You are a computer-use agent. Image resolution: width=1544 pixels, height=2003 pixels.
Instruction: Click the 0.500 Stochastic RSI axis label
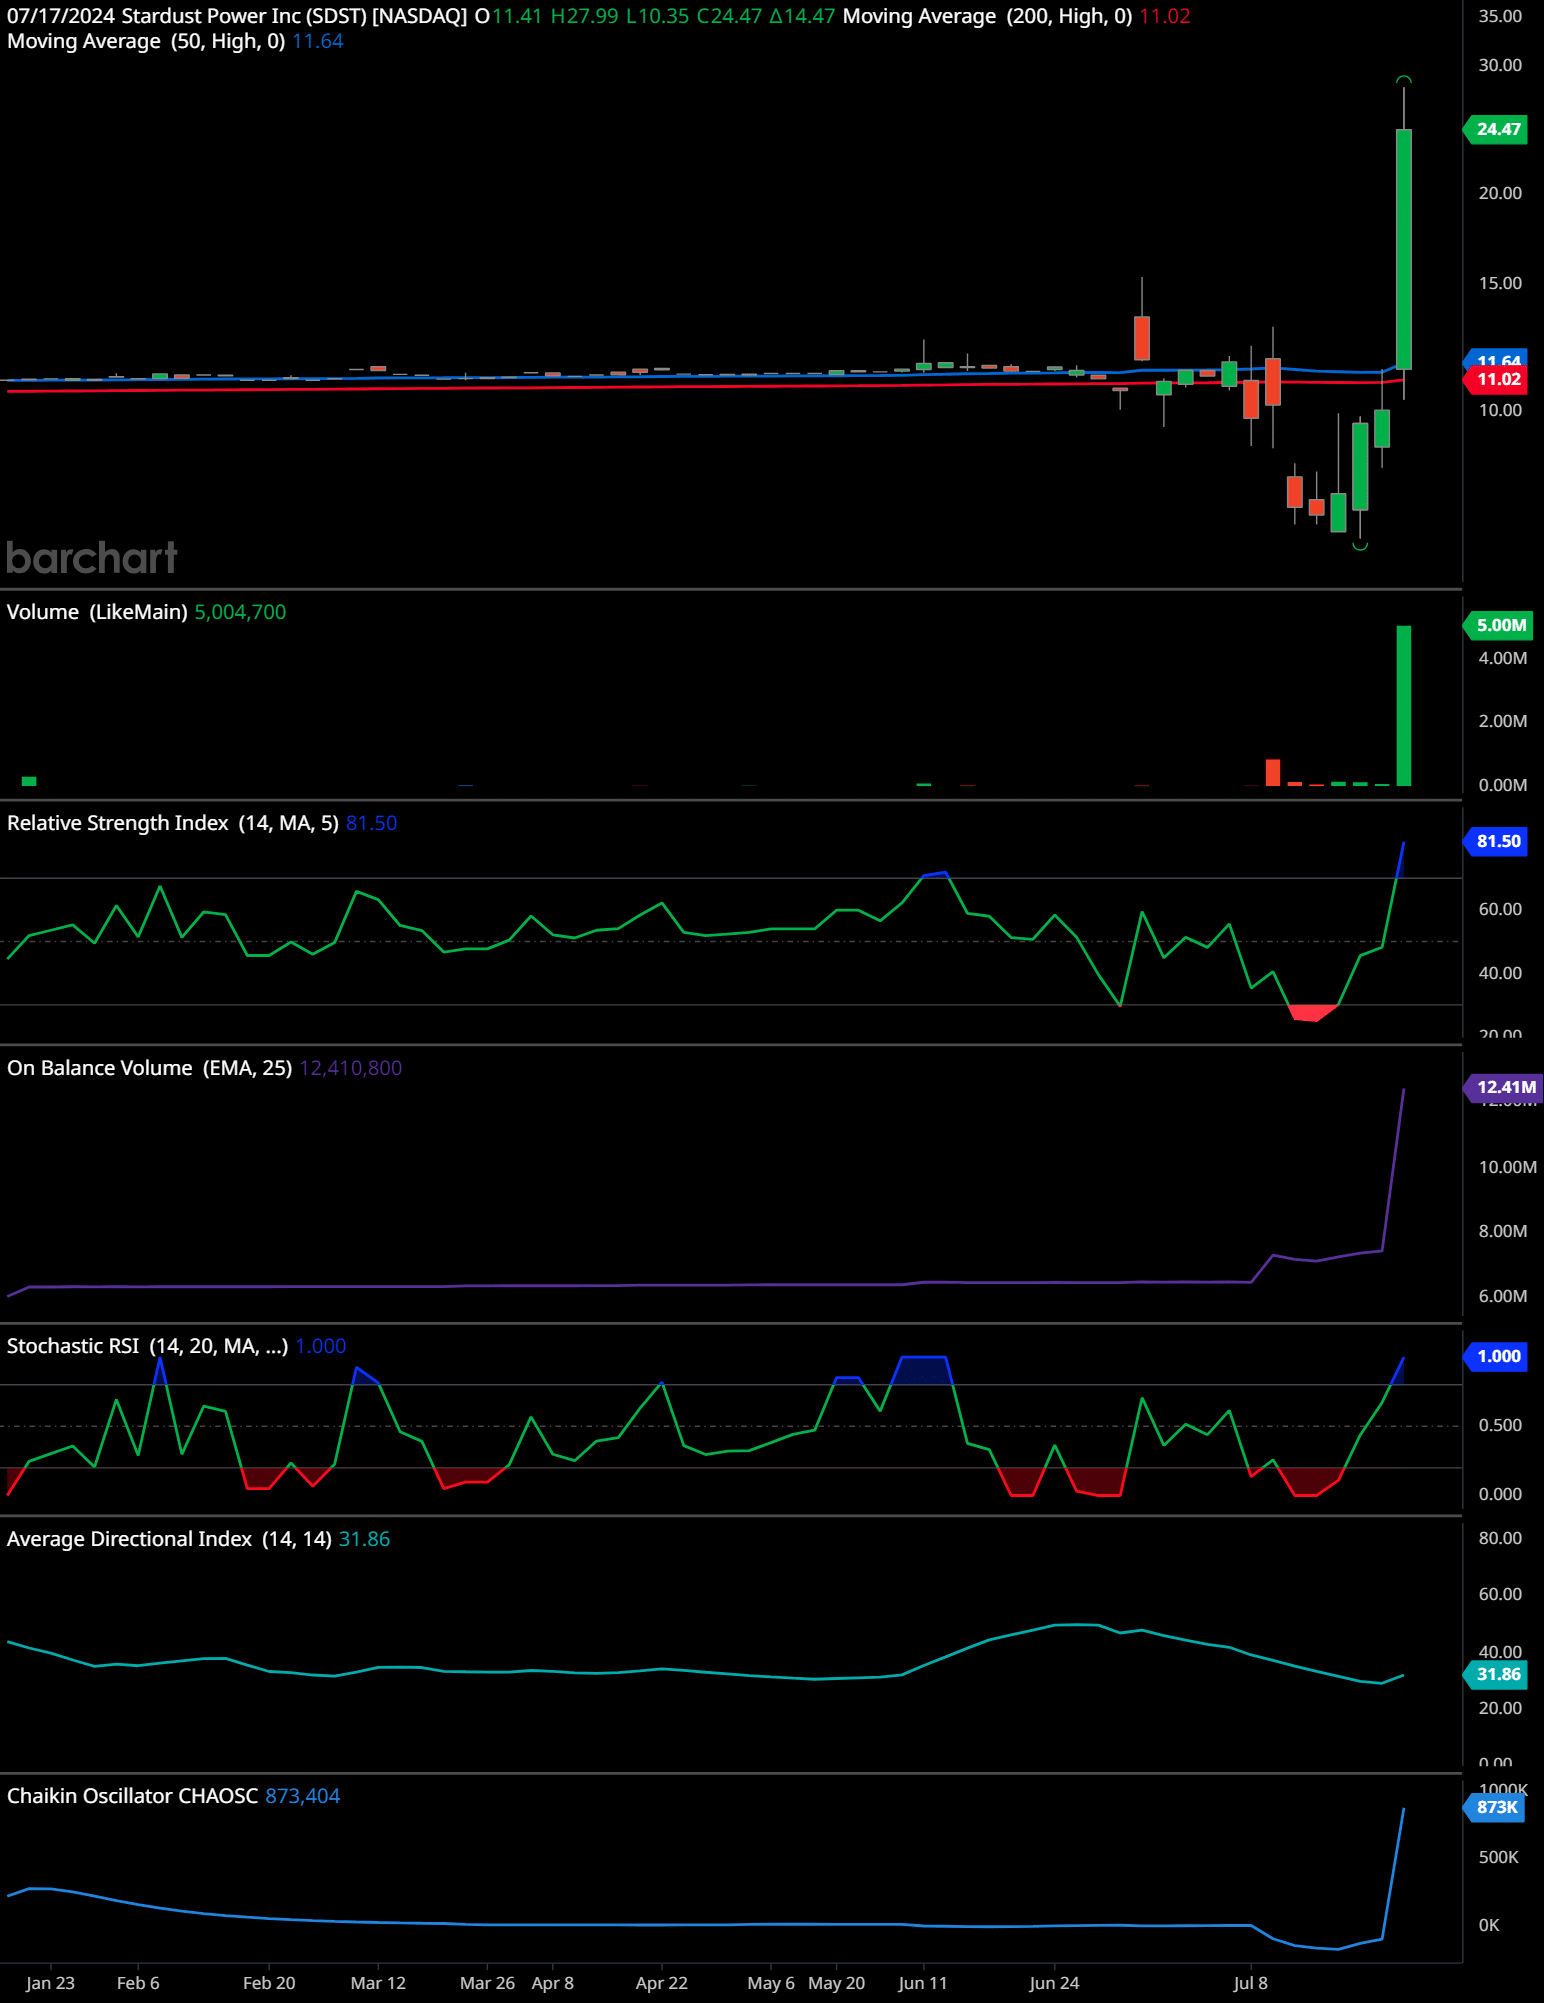tap(1500, 1425)
